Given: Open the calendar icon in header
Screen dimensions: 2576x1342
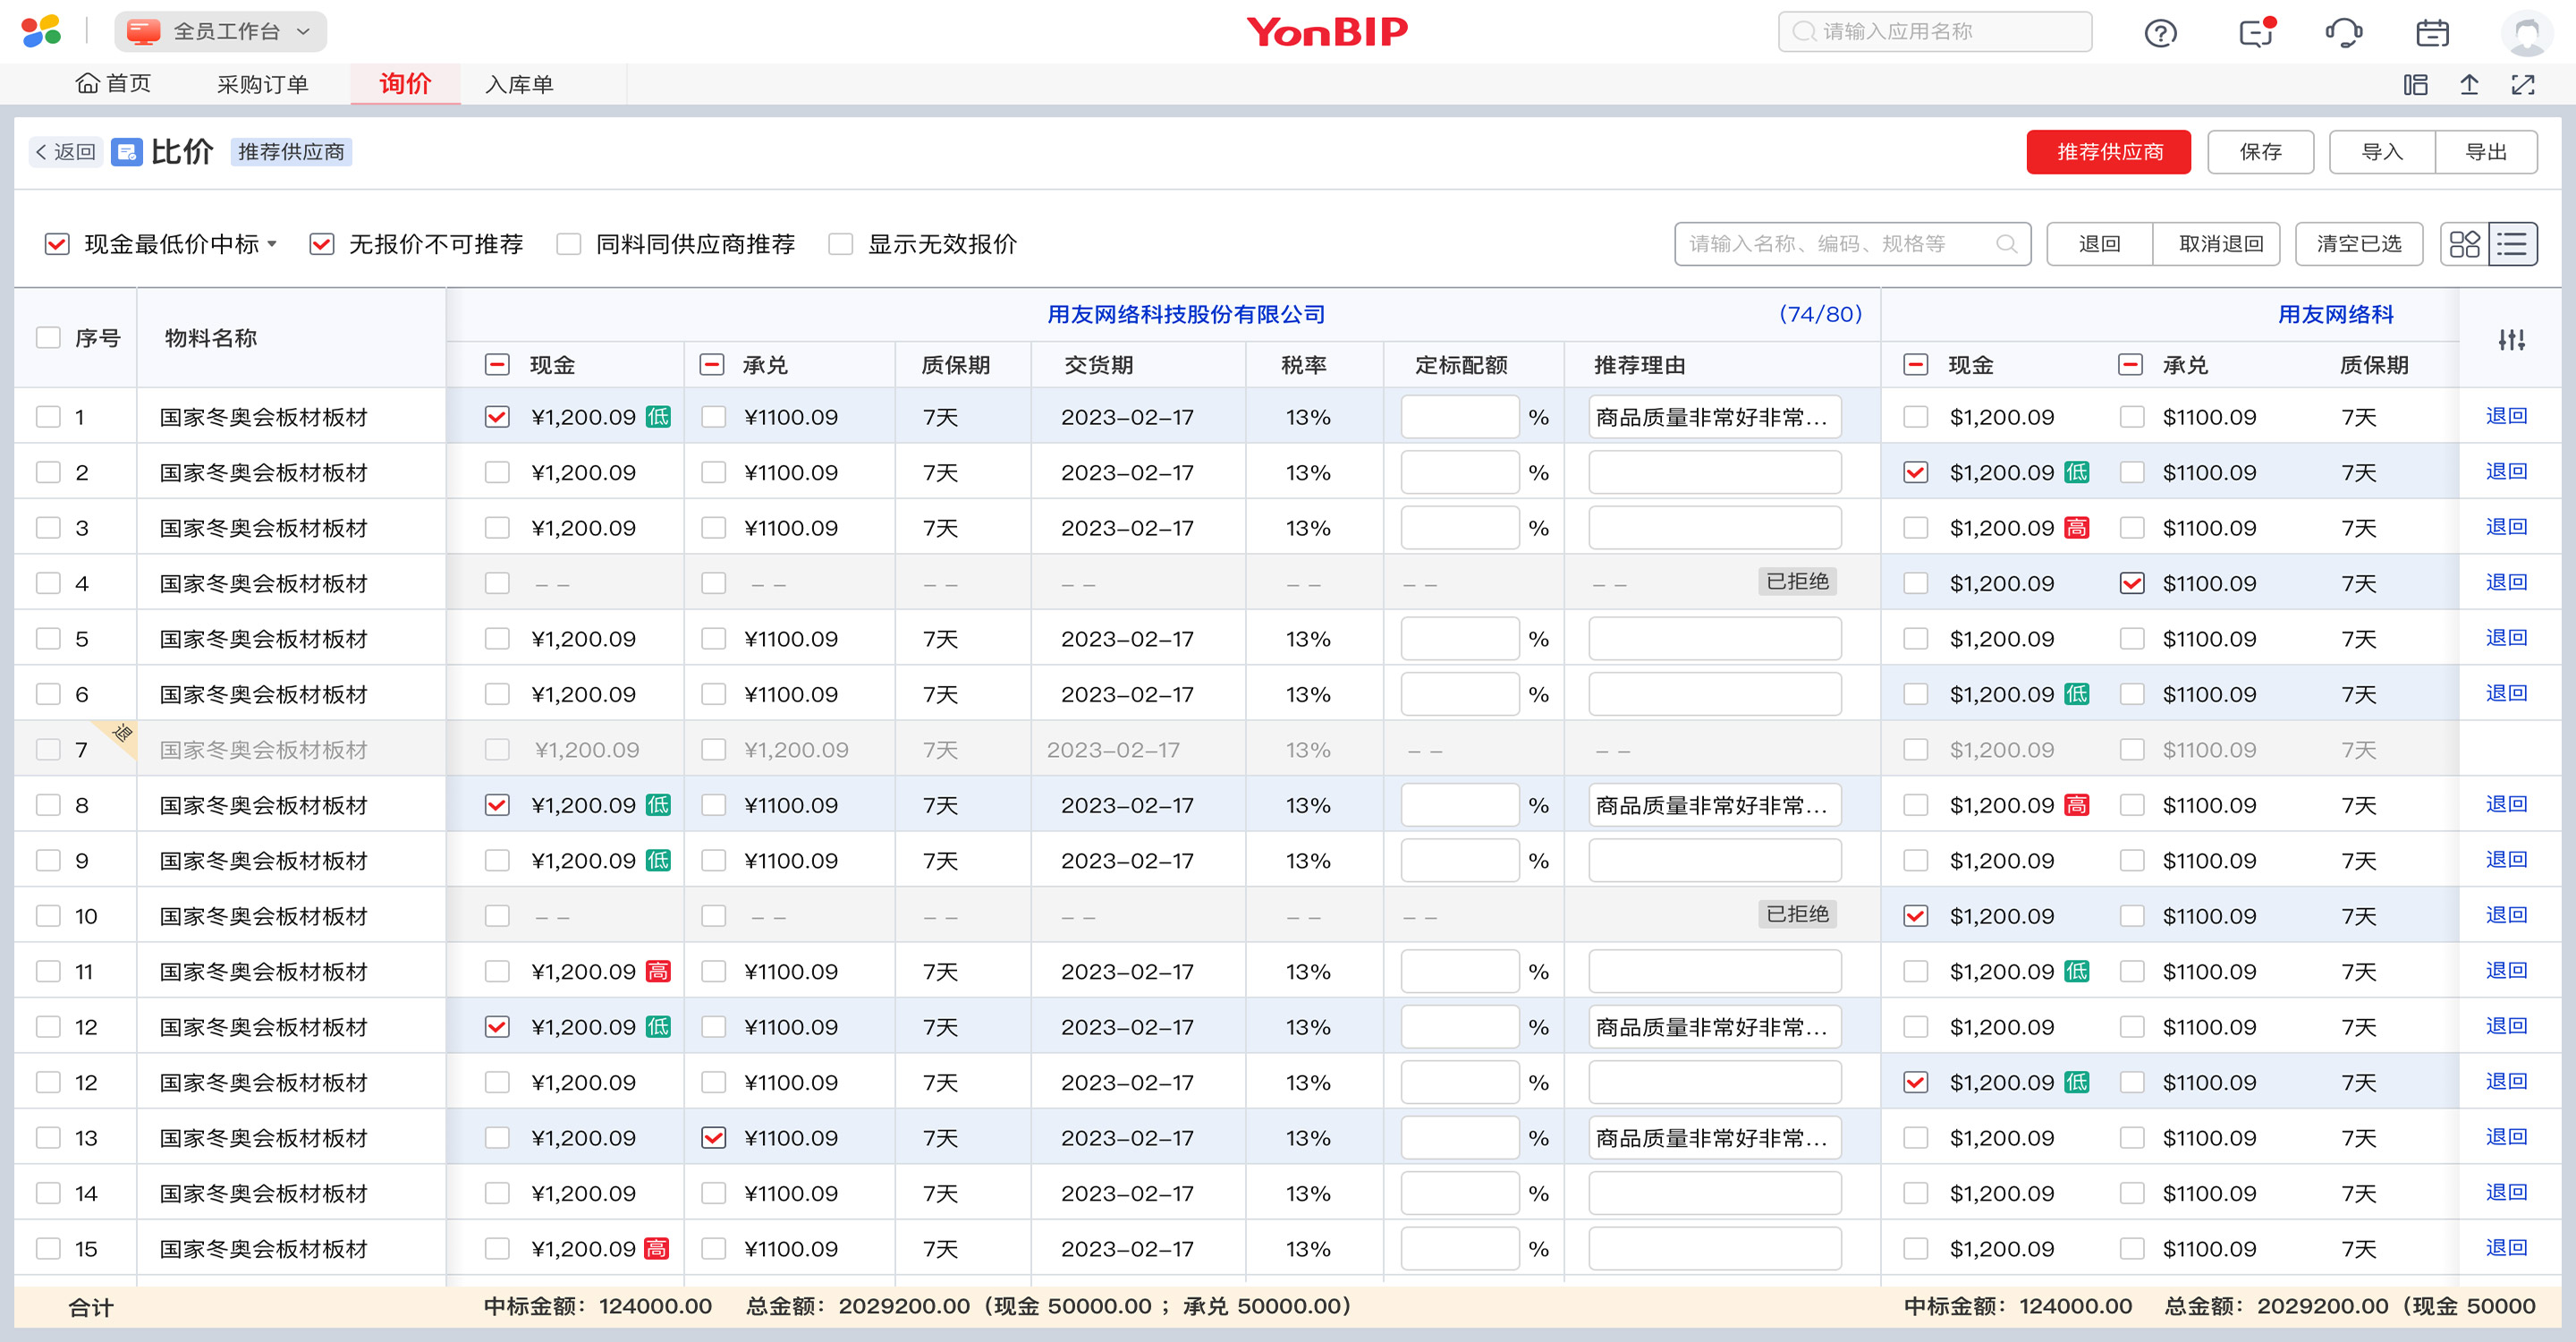Looking at the screenshot, I should [x=2432, y=33].
